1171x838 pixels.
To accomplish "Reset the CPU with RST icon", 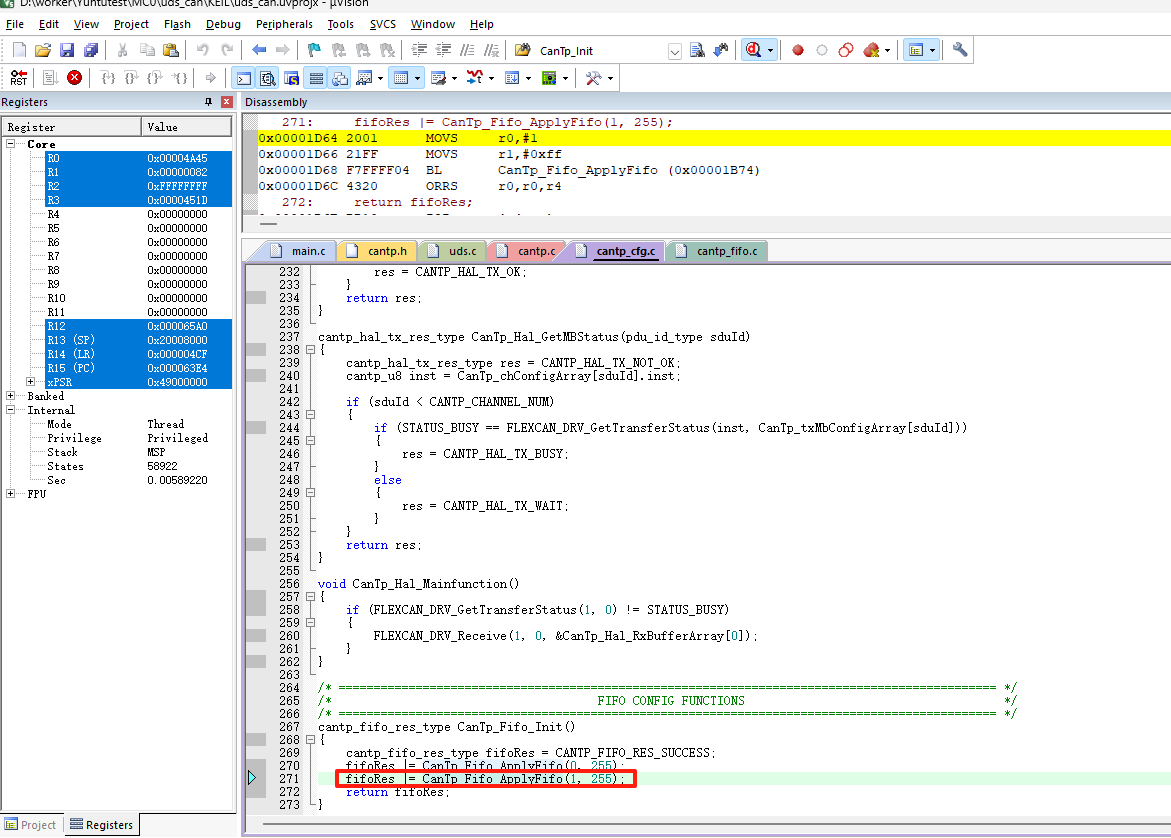I will pos(19,78).
